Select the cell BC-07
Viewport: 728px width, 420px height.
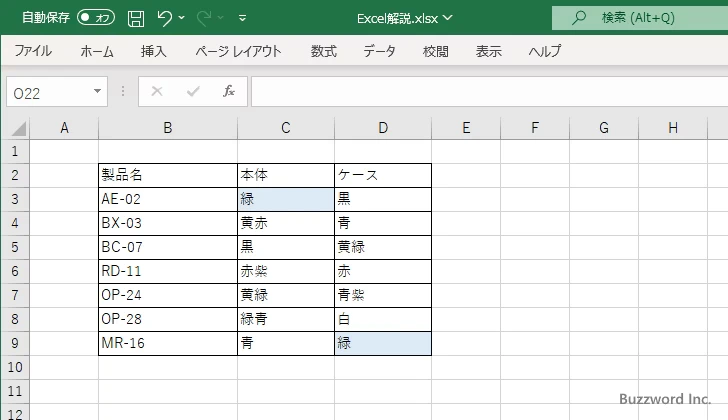pyautogui.click(x=168, y=247)
